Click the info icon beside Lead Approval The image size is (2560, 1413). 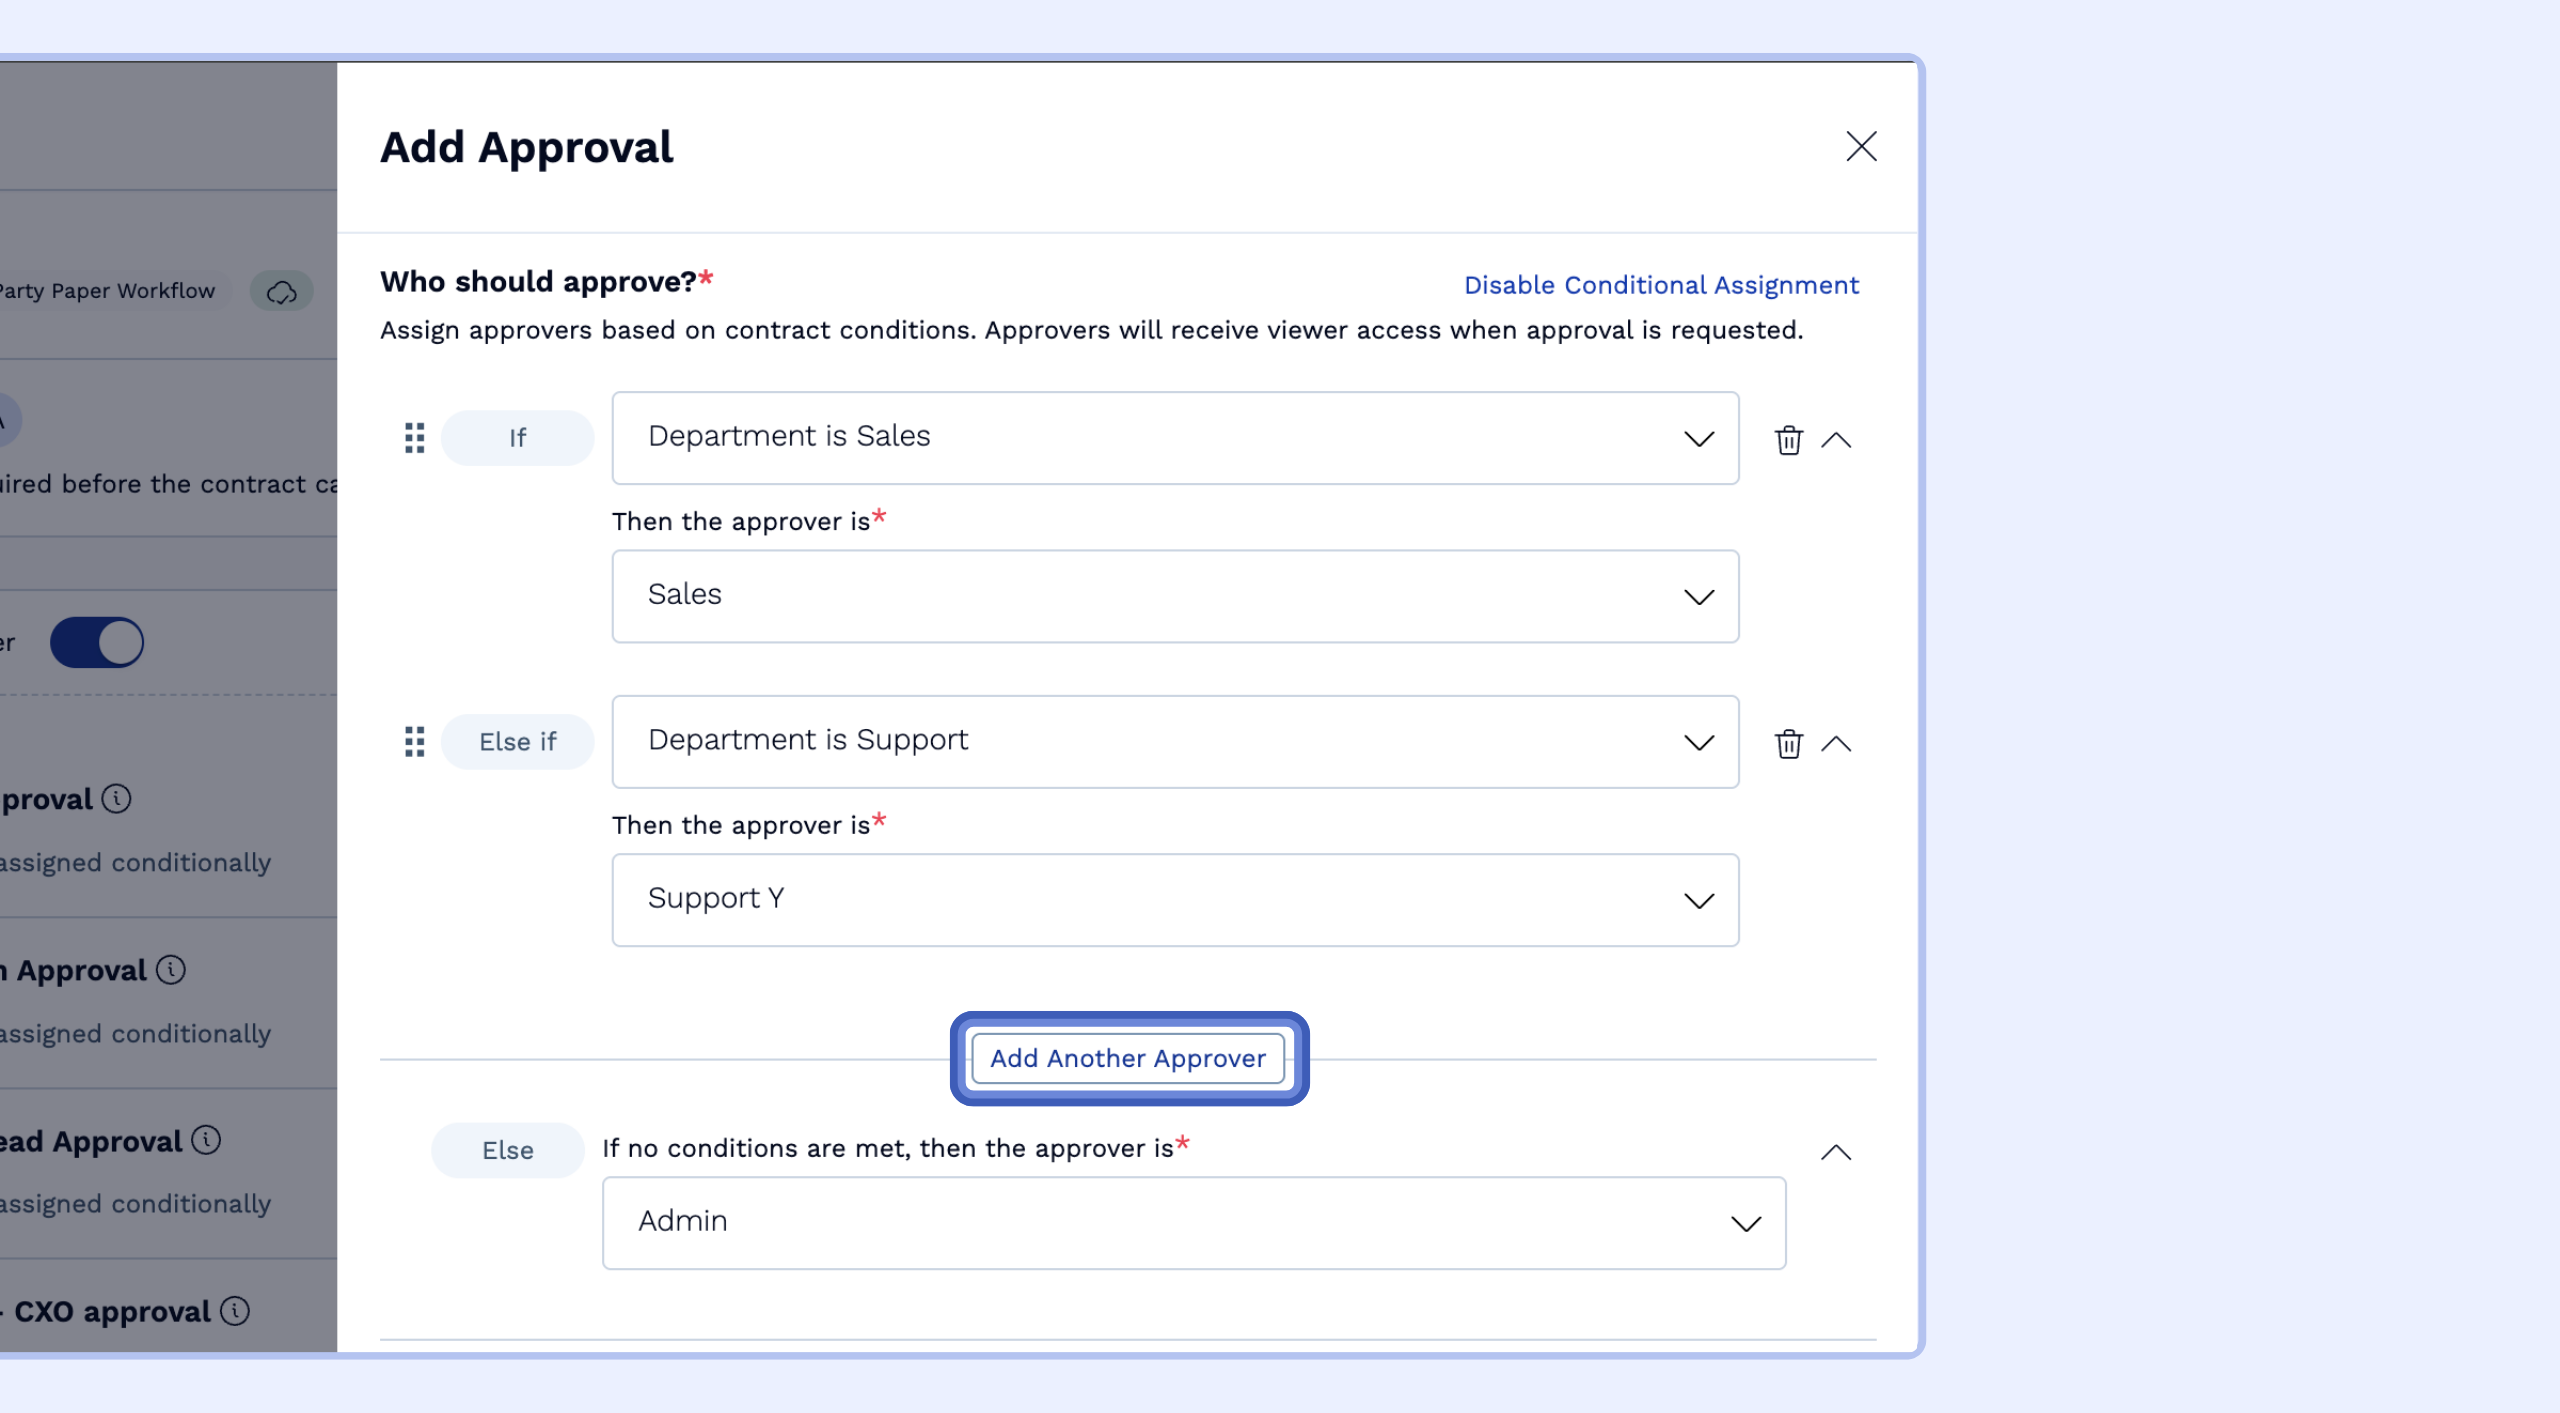(206, 1141)
